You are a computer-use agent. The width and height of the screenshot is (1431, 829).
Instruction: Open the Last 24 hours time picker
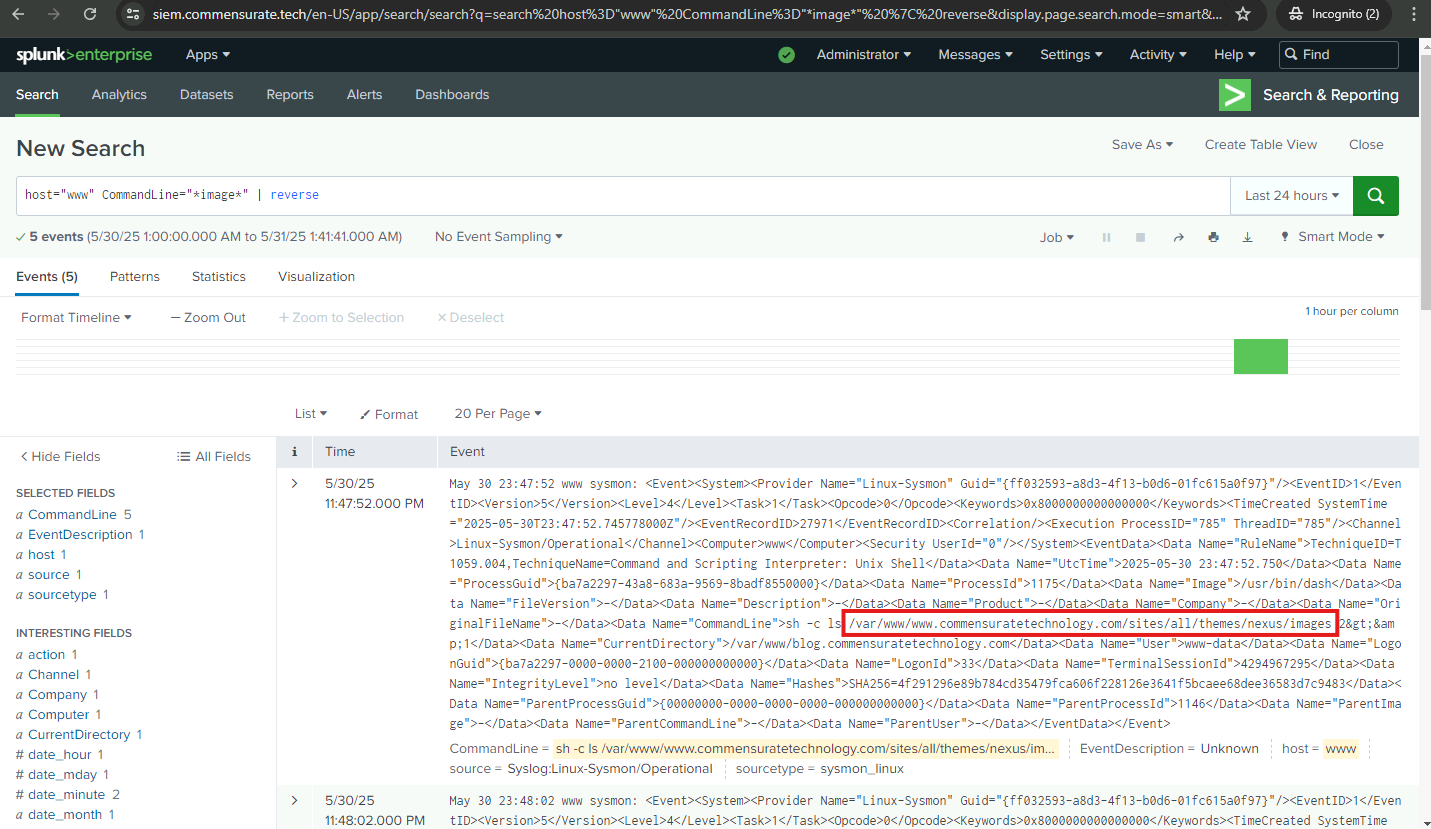1291,196
